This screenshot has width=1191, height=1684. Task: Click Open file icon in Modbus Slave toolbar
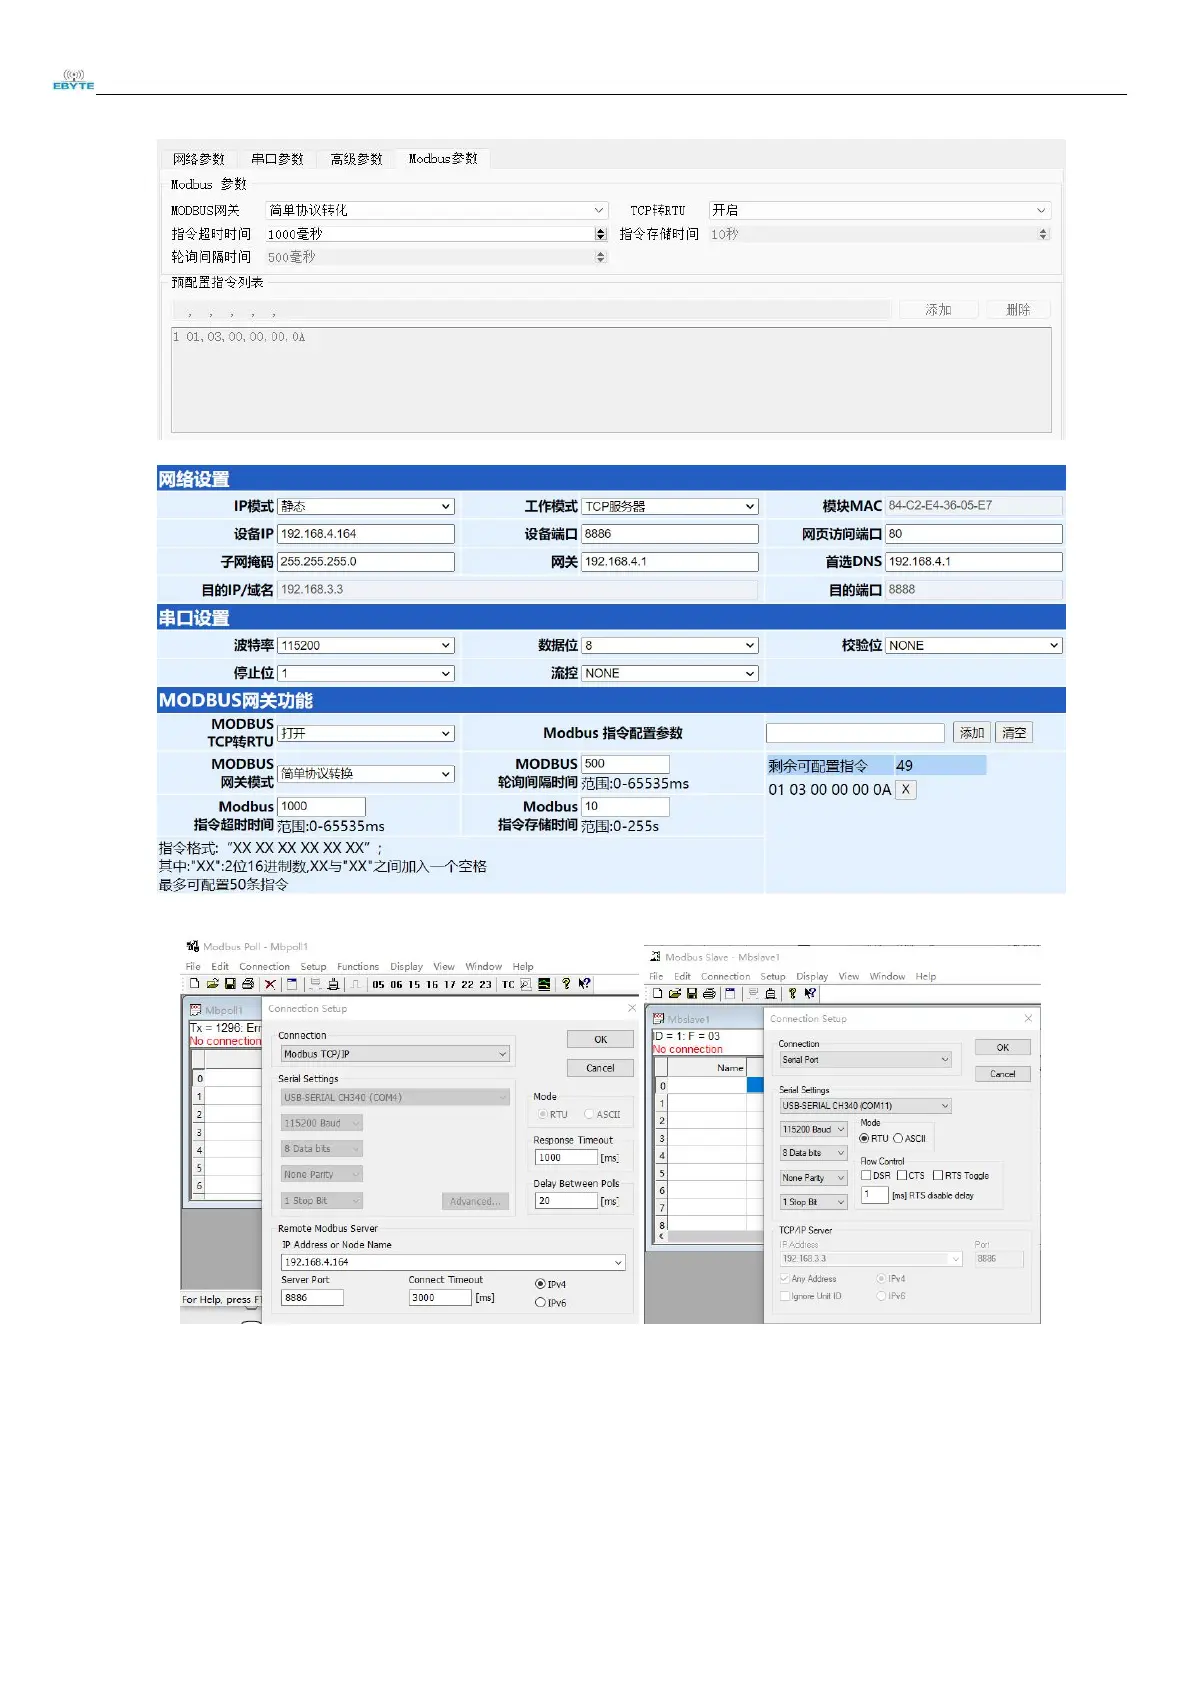(x=675, y=993)
